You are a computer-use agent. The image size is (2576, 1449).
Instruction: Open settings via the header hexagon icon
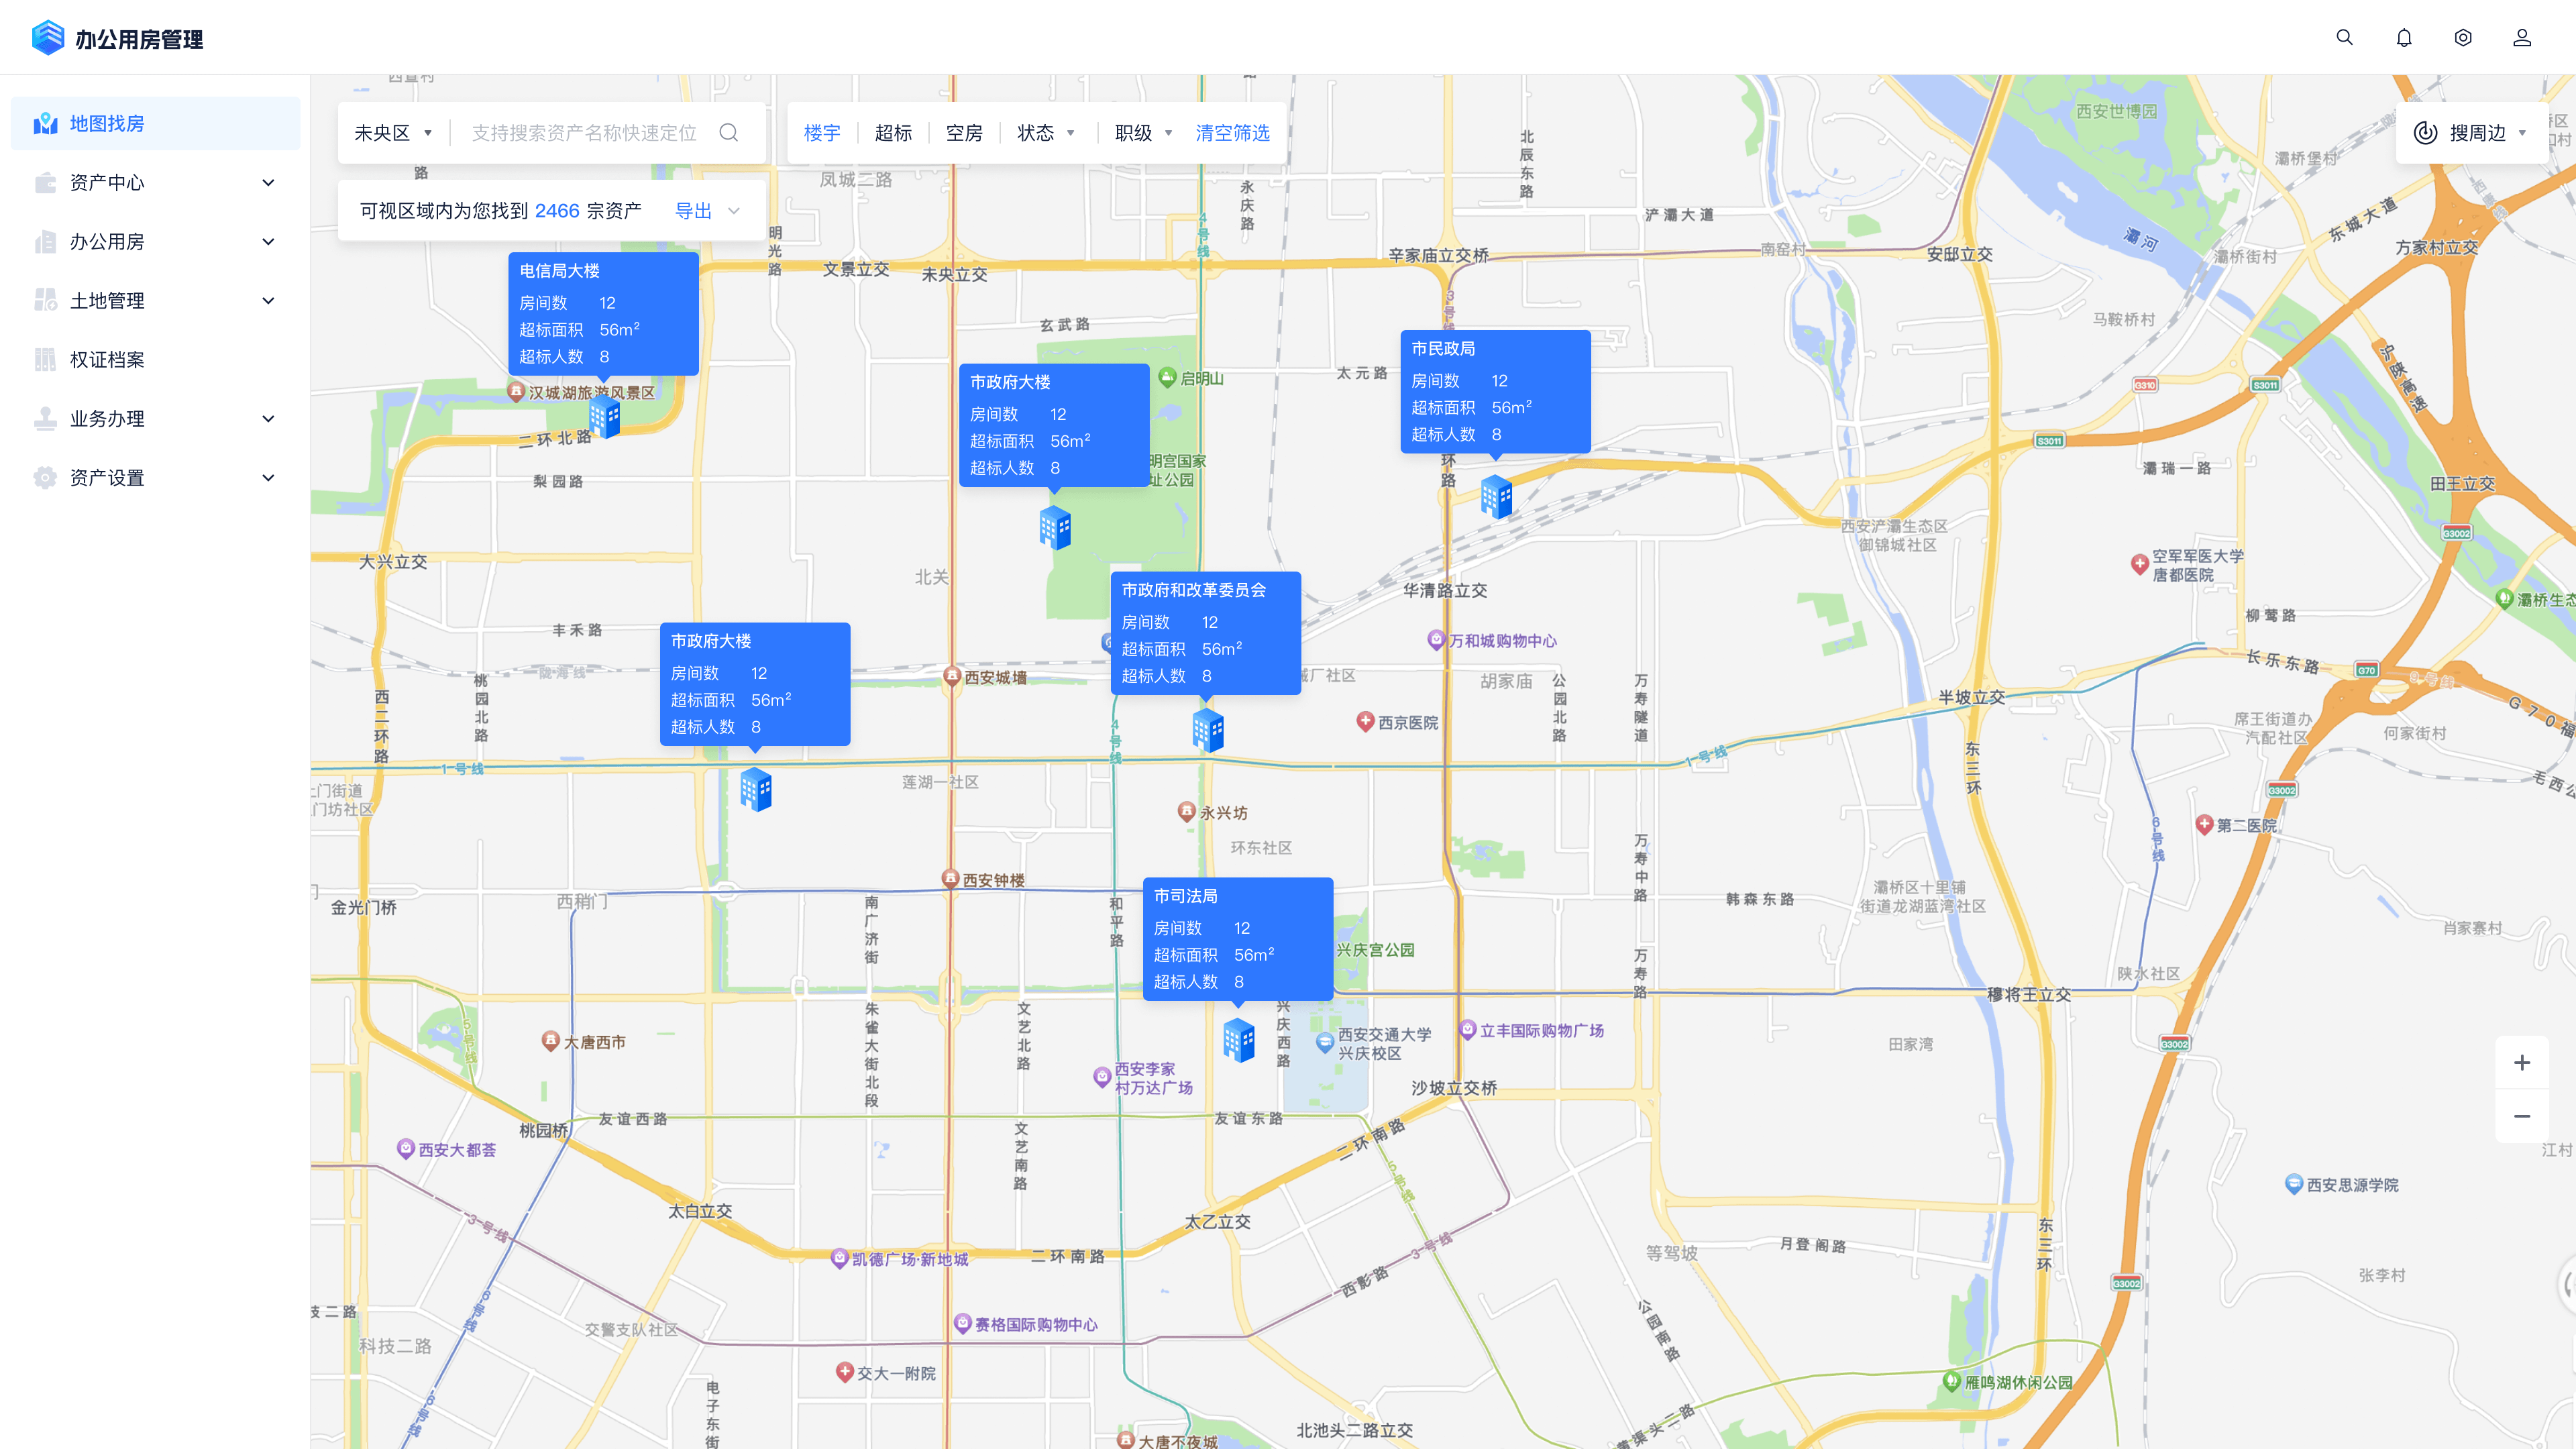[x=2463, y=37]
